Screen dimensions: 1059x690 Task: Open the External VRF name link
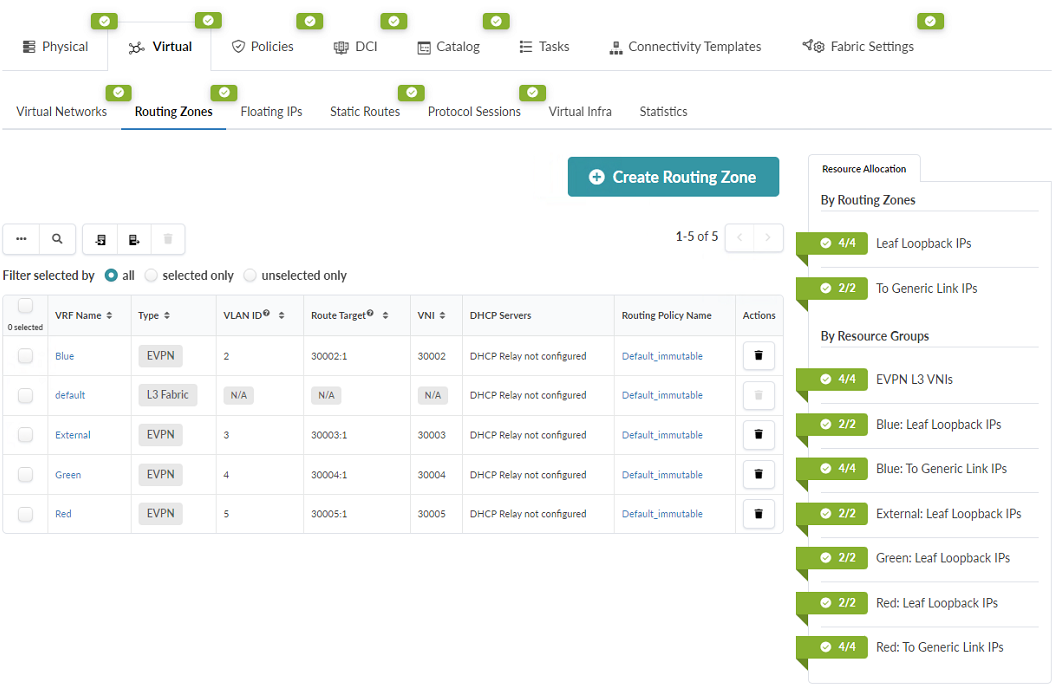73,435
